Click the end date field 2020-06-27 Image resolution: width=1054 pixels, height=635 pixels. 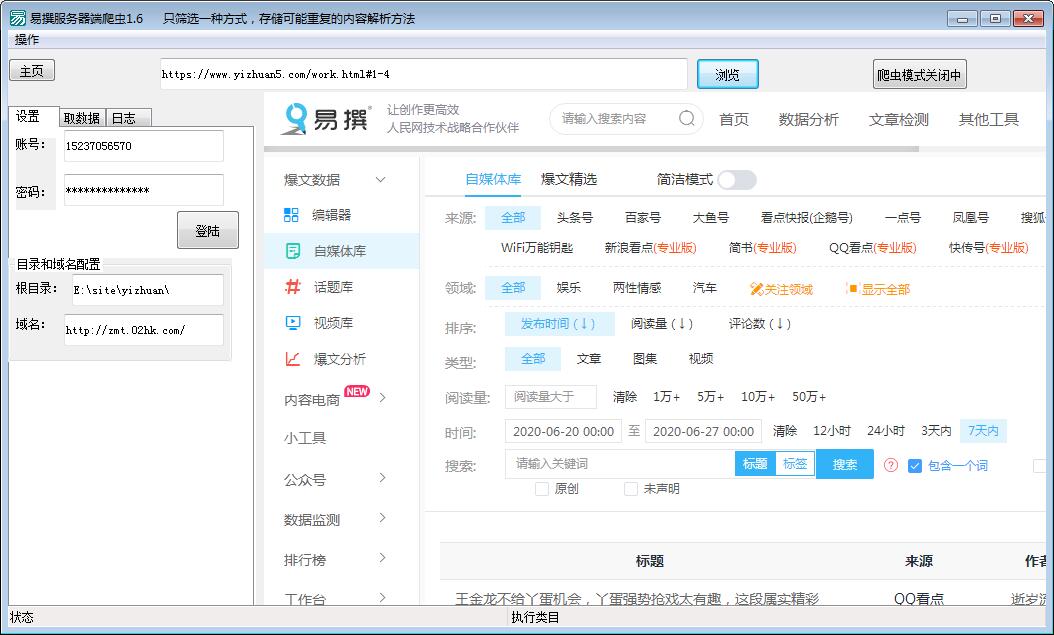click(x=703, y=431)
